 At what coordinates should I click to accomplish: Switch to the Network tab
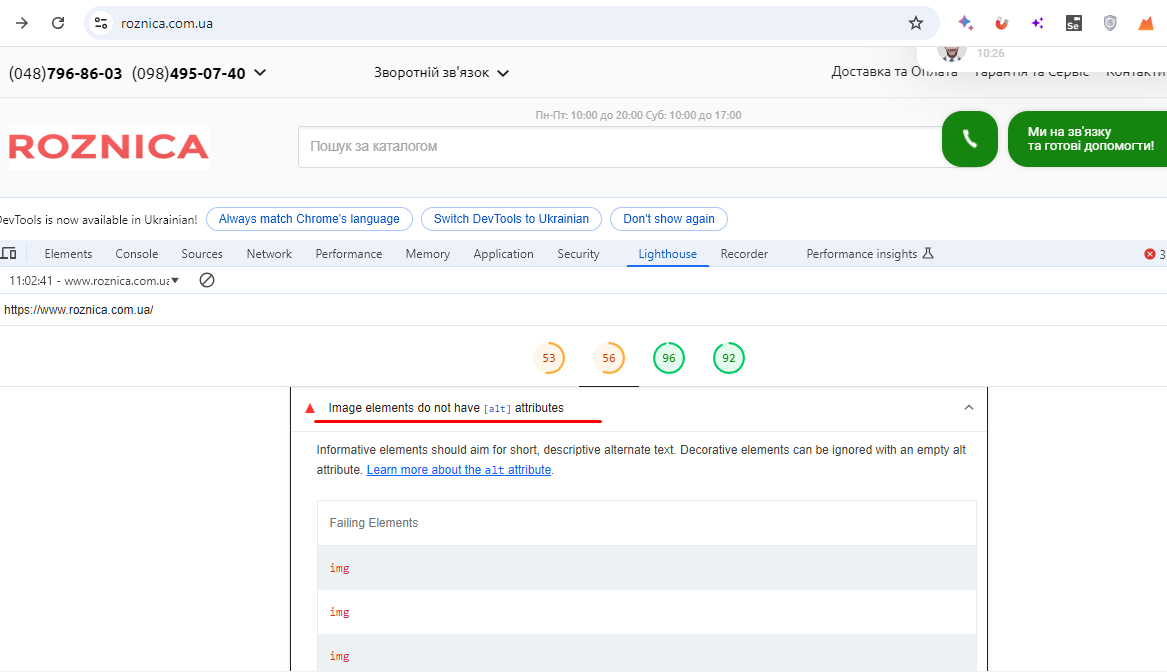point(269,254)
